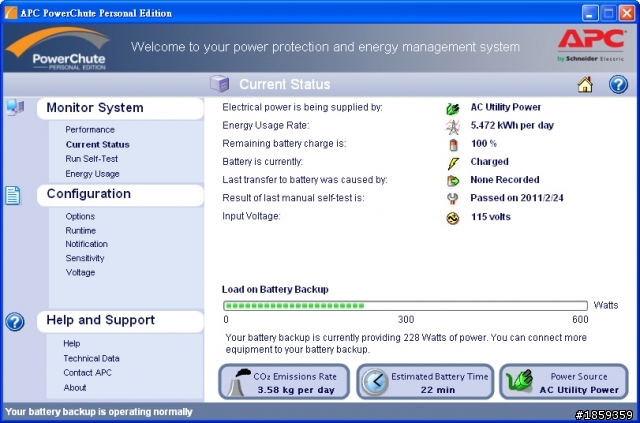Click the 'Load on Battery Backup' heading
This screenshot has width=640, height=423.
275,289
